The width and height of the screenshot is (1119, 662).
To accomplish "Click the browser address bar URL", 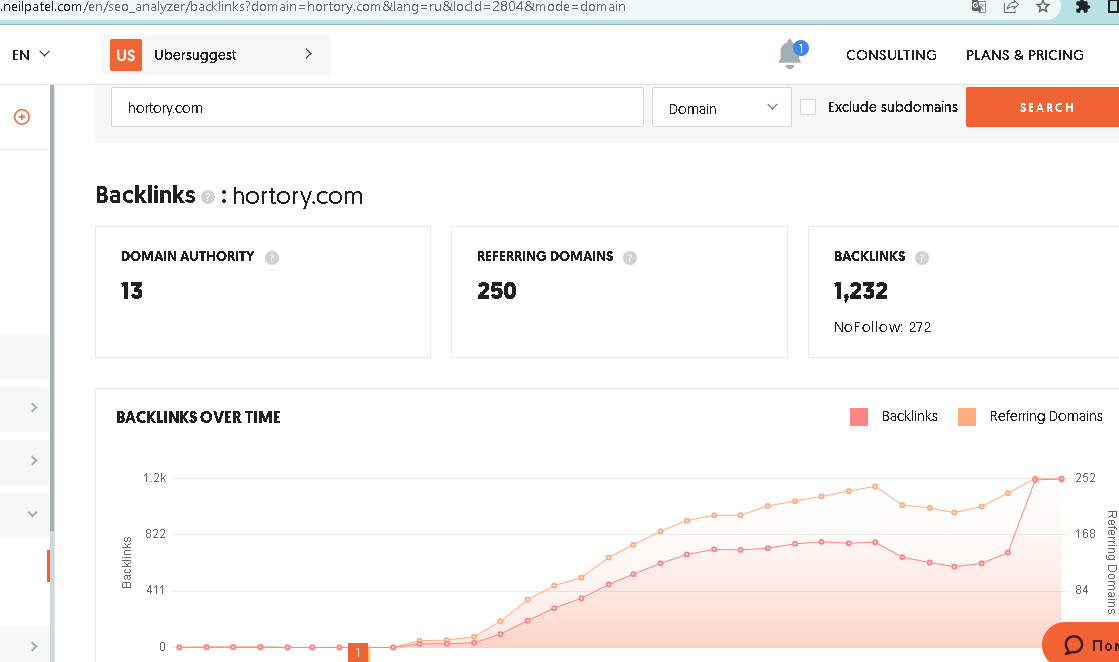I will (x=313, y=7).
